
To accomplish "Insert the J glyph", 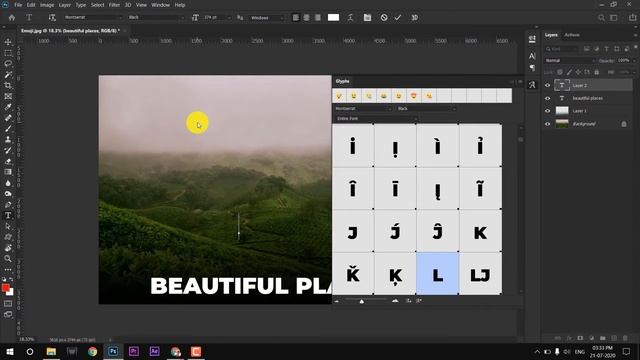I will click(353, 231).
